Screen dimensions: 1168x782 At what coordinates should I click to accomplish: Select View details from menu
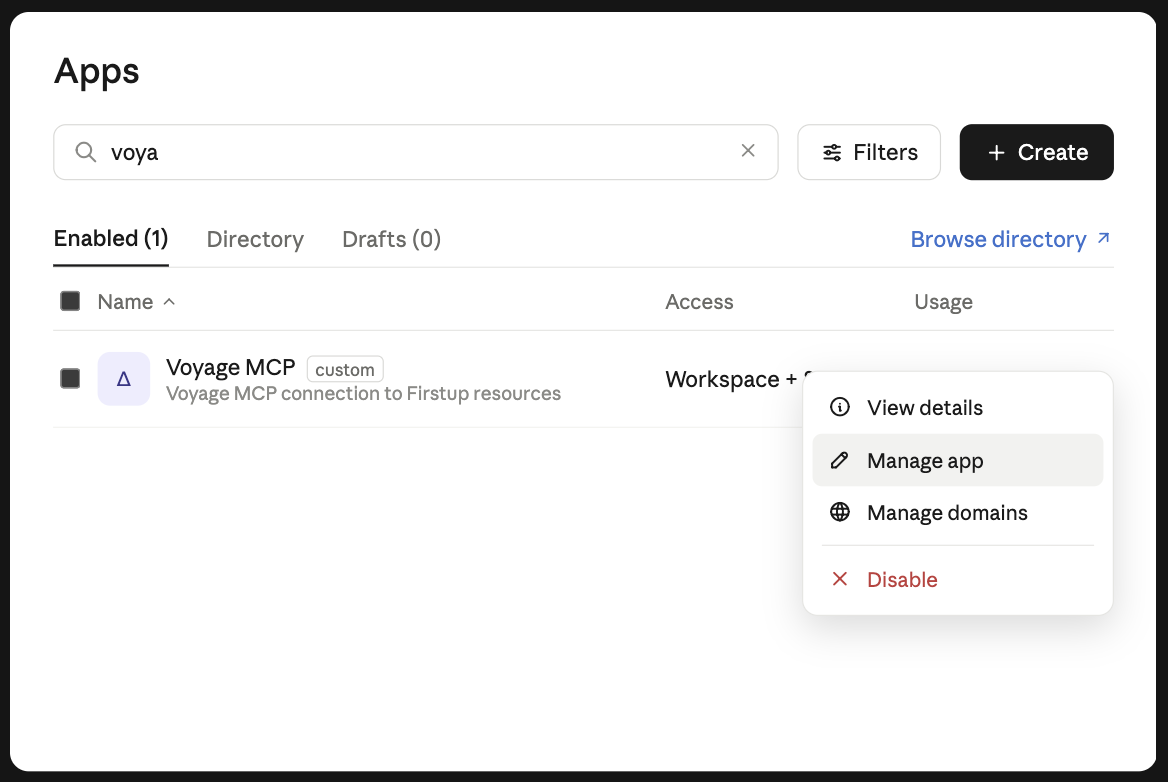click(957, 407)
